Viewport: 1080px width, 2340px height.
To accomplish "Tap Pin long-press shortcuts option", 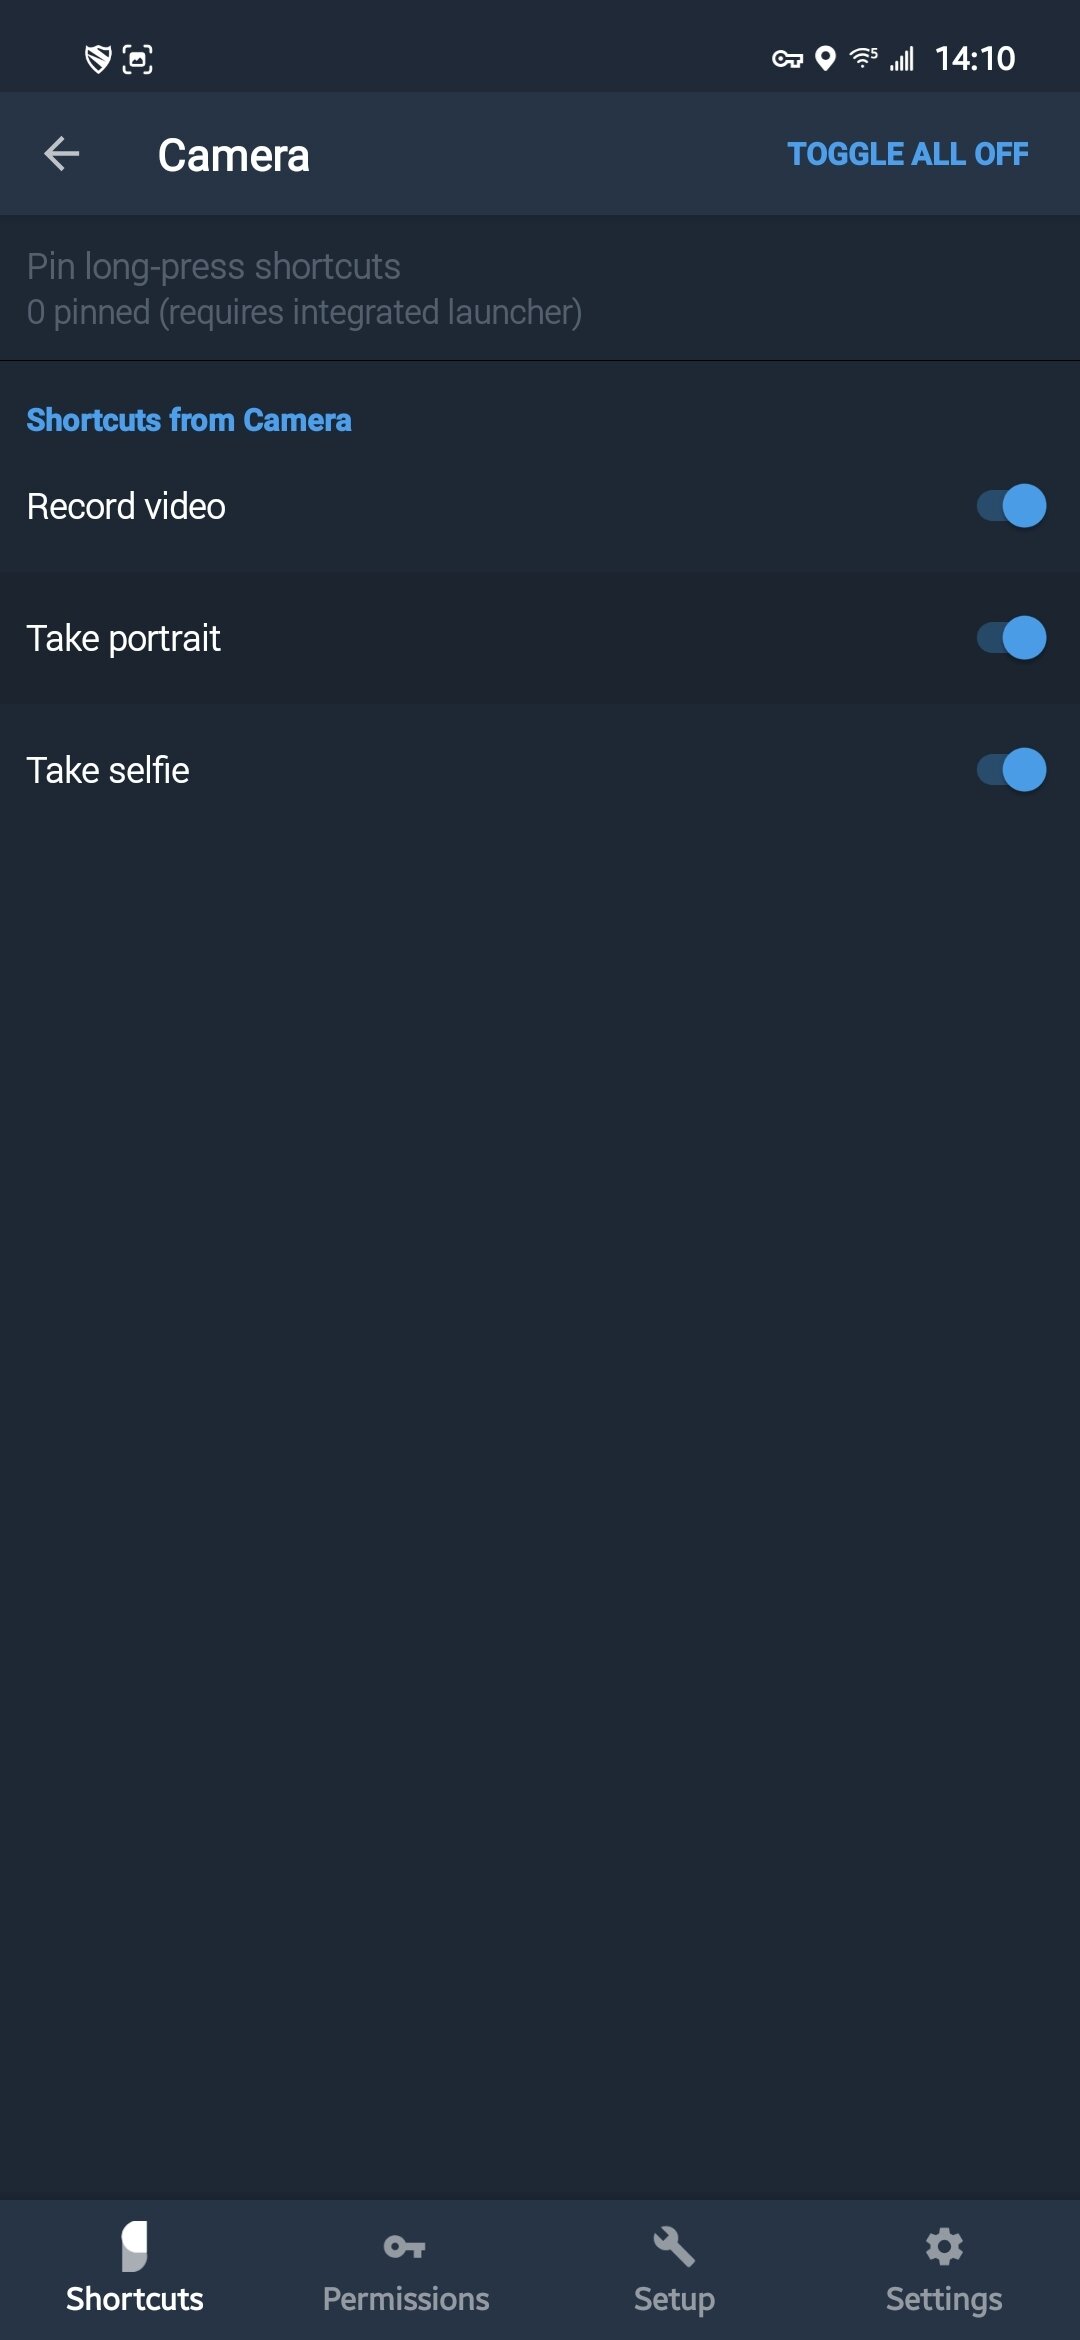I will [304, 288].
